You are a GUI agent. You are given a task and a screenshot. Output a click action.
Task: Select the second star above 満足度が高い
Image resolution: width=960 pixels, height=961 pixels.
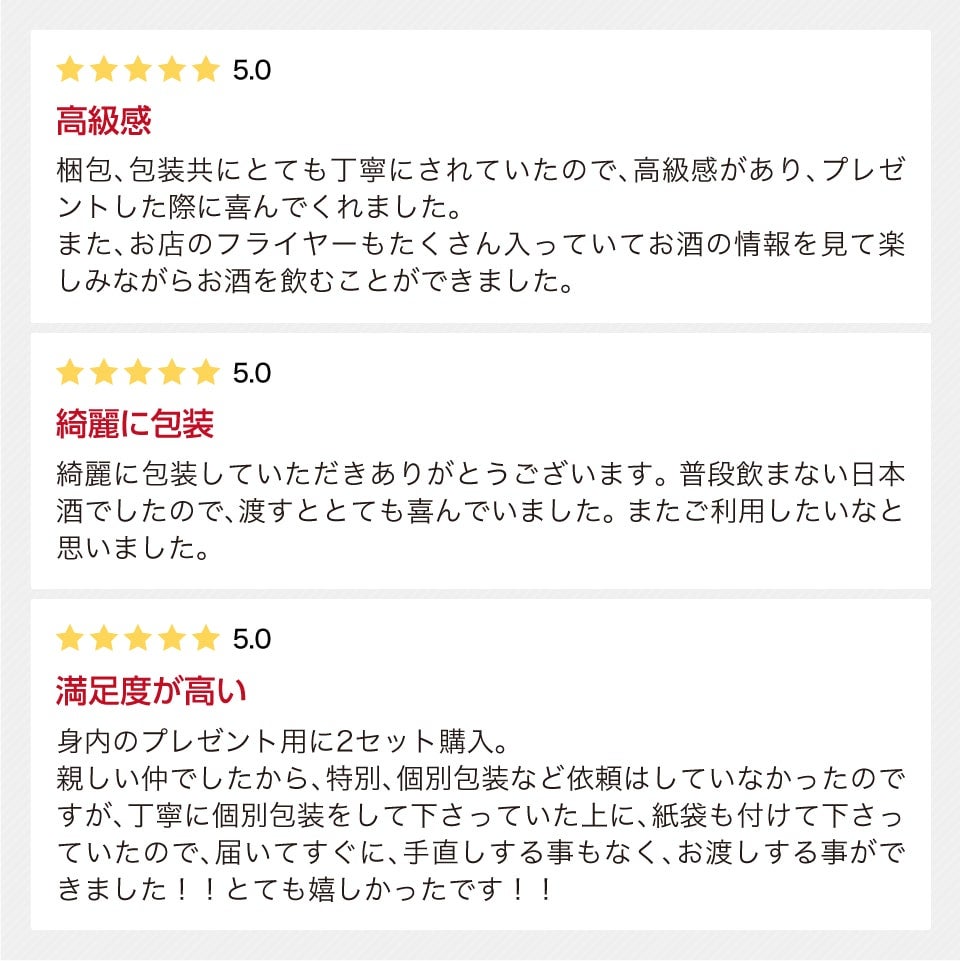point(104,638)
